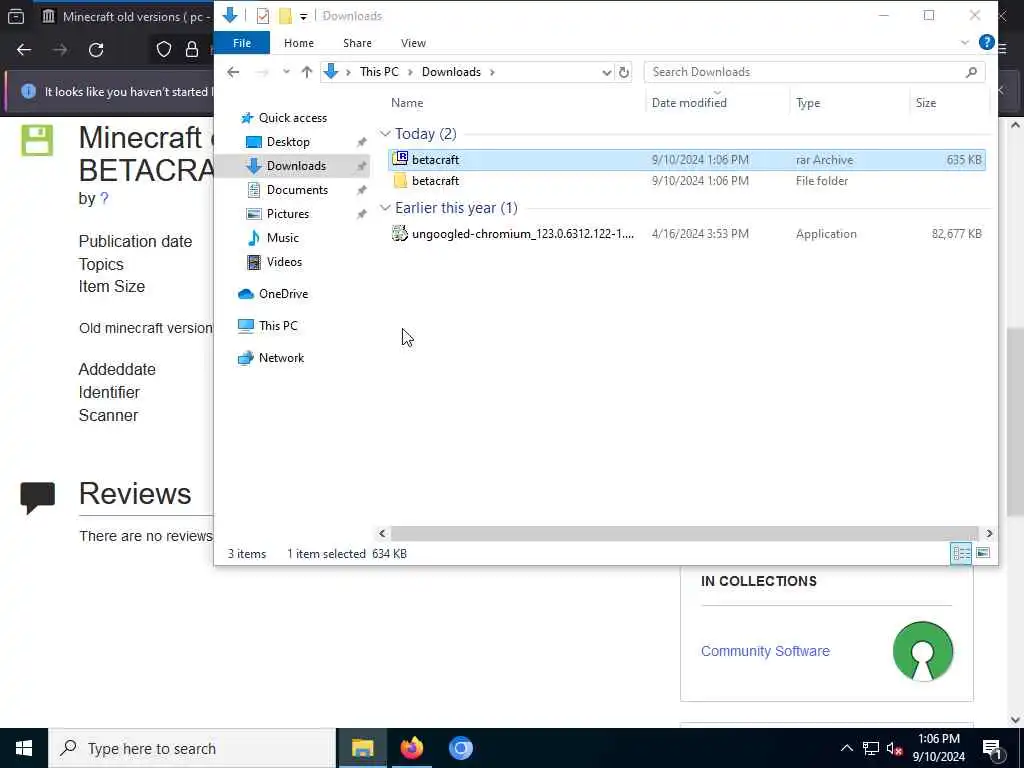This screenshot has height=768, width=1024.
Task: Reload the Firefox page
Action: pyautogui.click(x=96, y=50)
